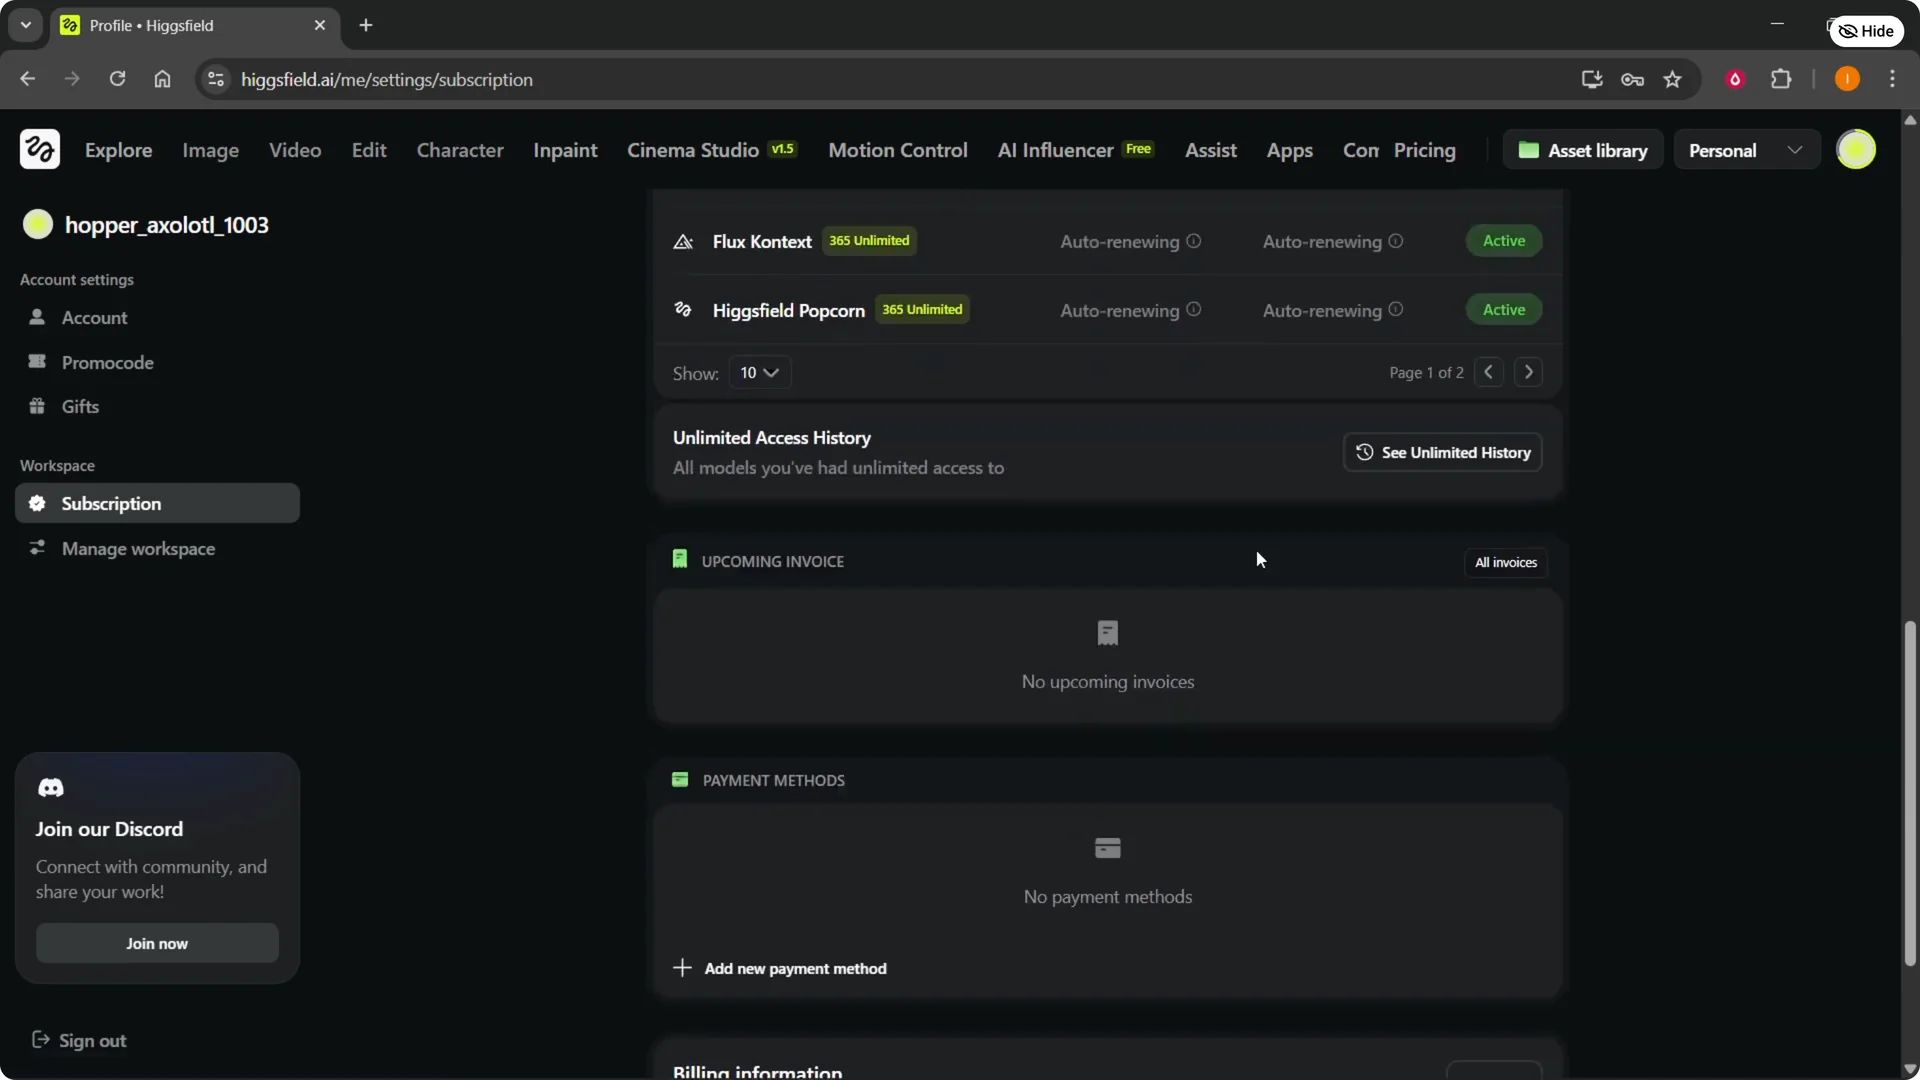Image resolution: width=1920 pixels, height=1080 pixels.
Task: Open the user avatar menu
Action: click(1858, 149)
